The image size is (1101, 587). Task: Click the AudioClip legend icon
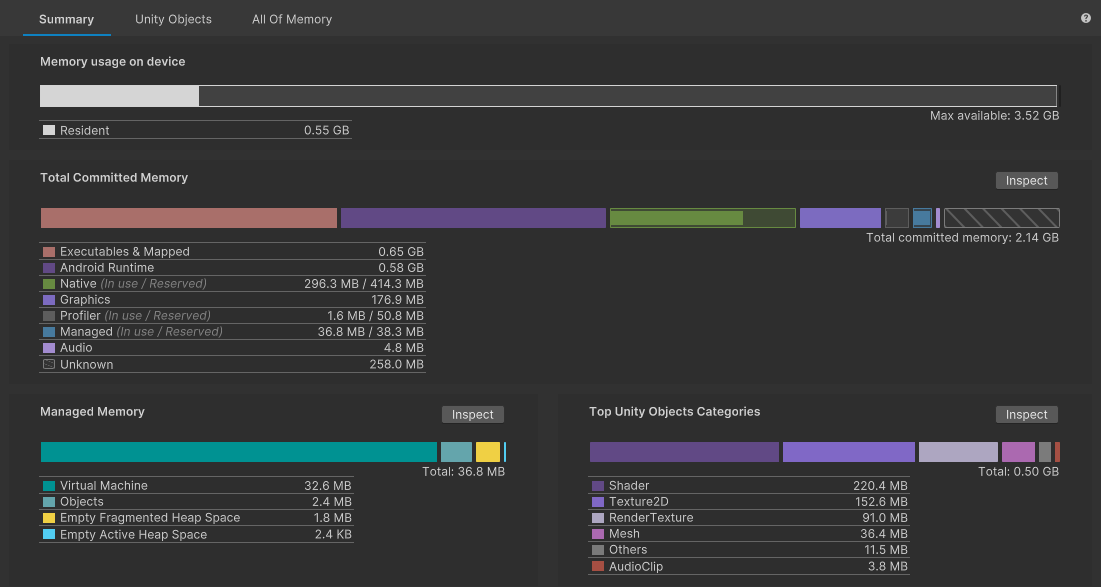pyautogui.click(x=596, y=566)
